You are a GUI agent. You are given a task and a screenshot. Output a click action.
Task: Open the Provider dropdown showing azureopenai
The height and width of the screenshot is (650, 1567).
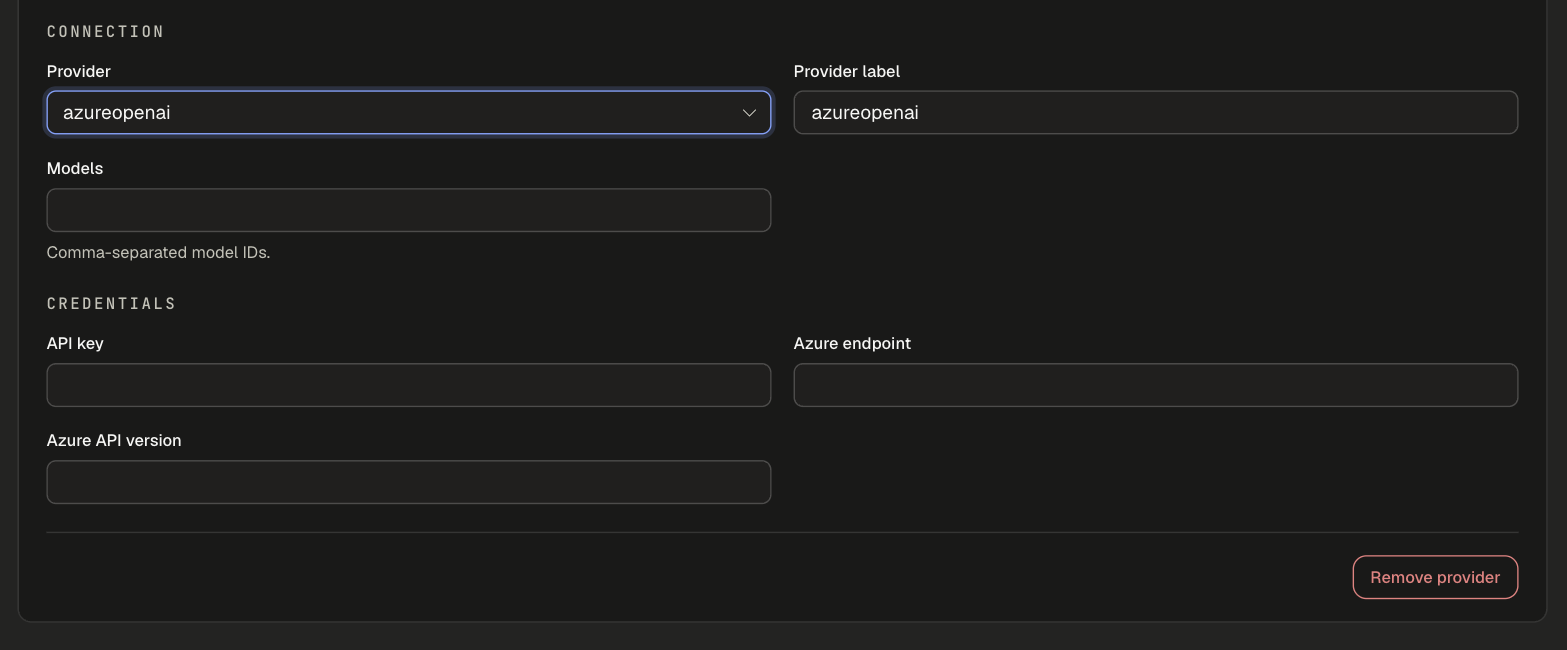tap(409, 112)
